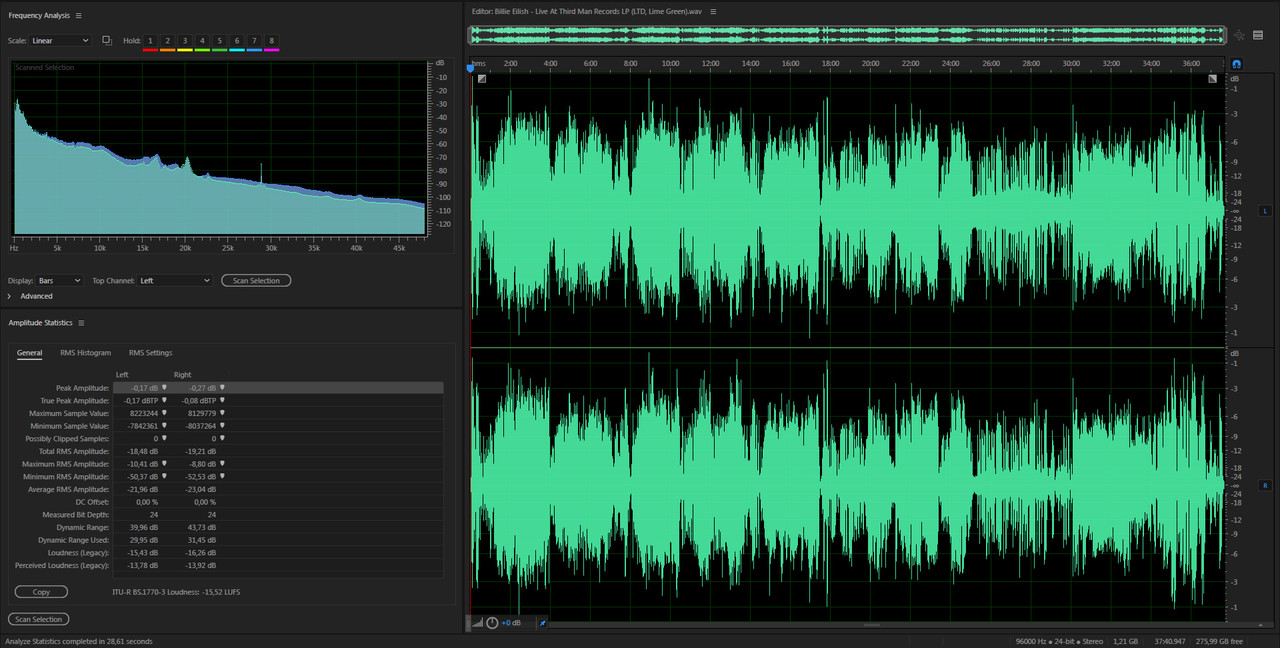The width and height of the screenshot is (1280, 648).
Task: Click the 18:00 mark on the time ruler
Action: (830, 63)
